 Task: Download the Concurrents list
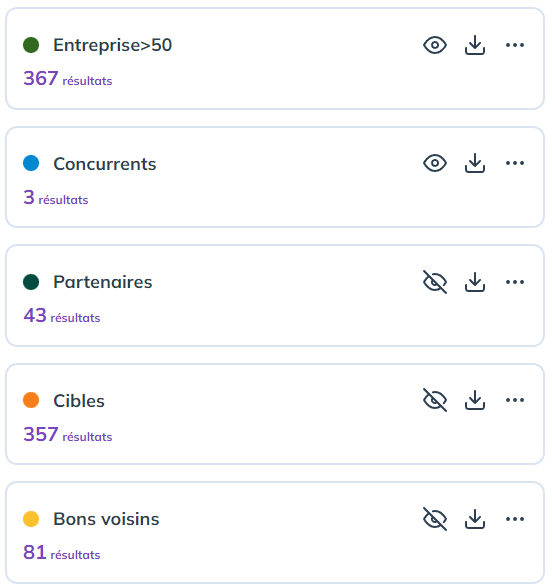475,163
